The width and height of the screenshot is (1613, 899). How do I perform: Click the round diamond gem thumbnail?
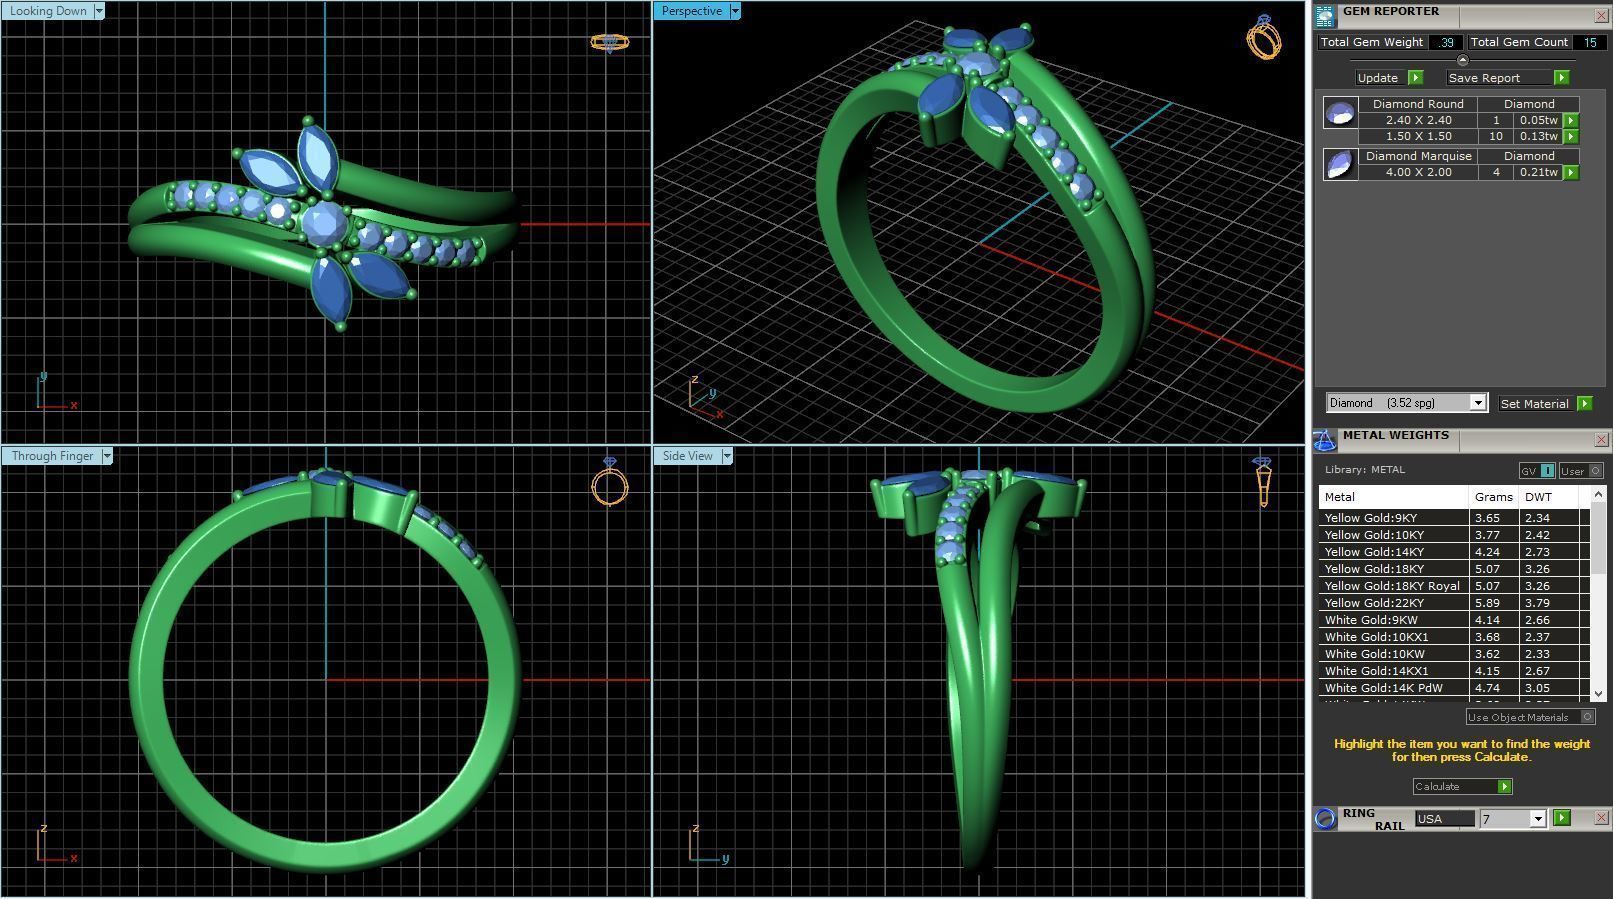[1340, 112]
